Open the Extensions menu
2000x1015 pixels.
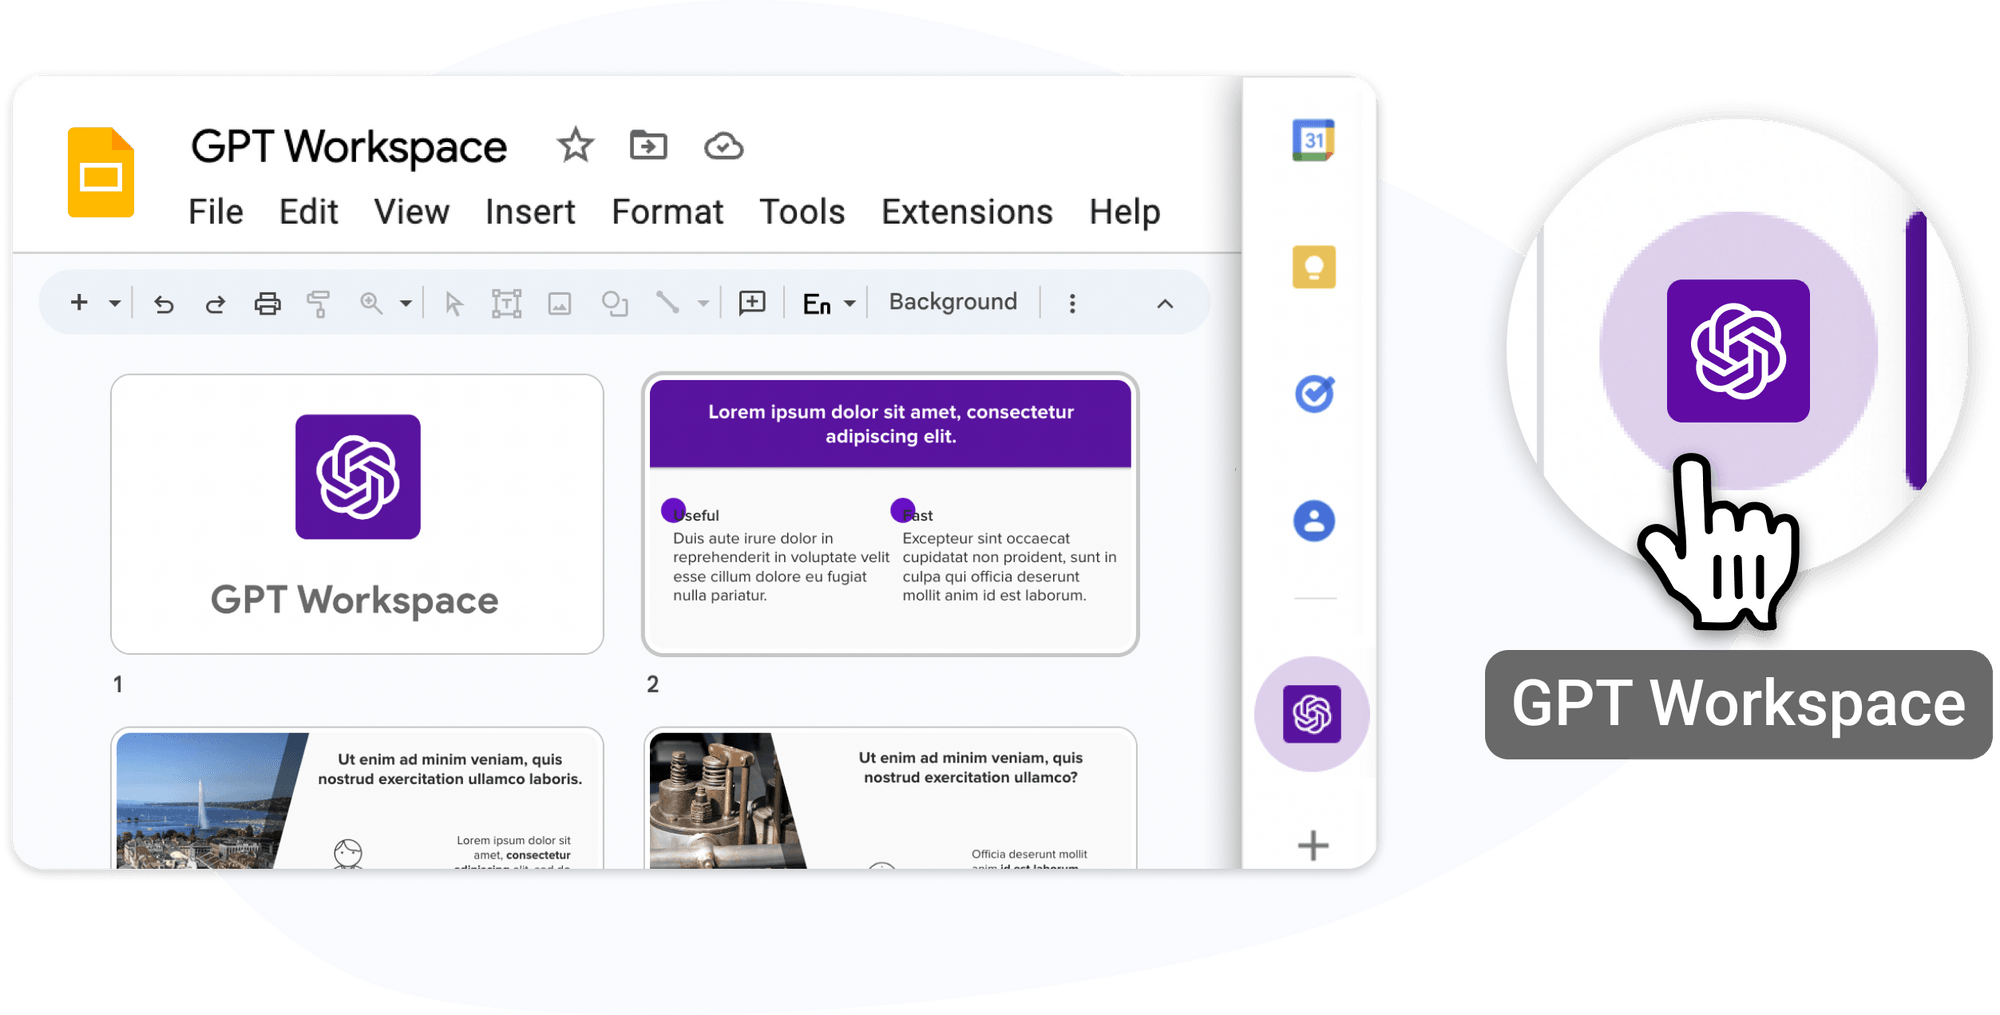click(967, 212)
